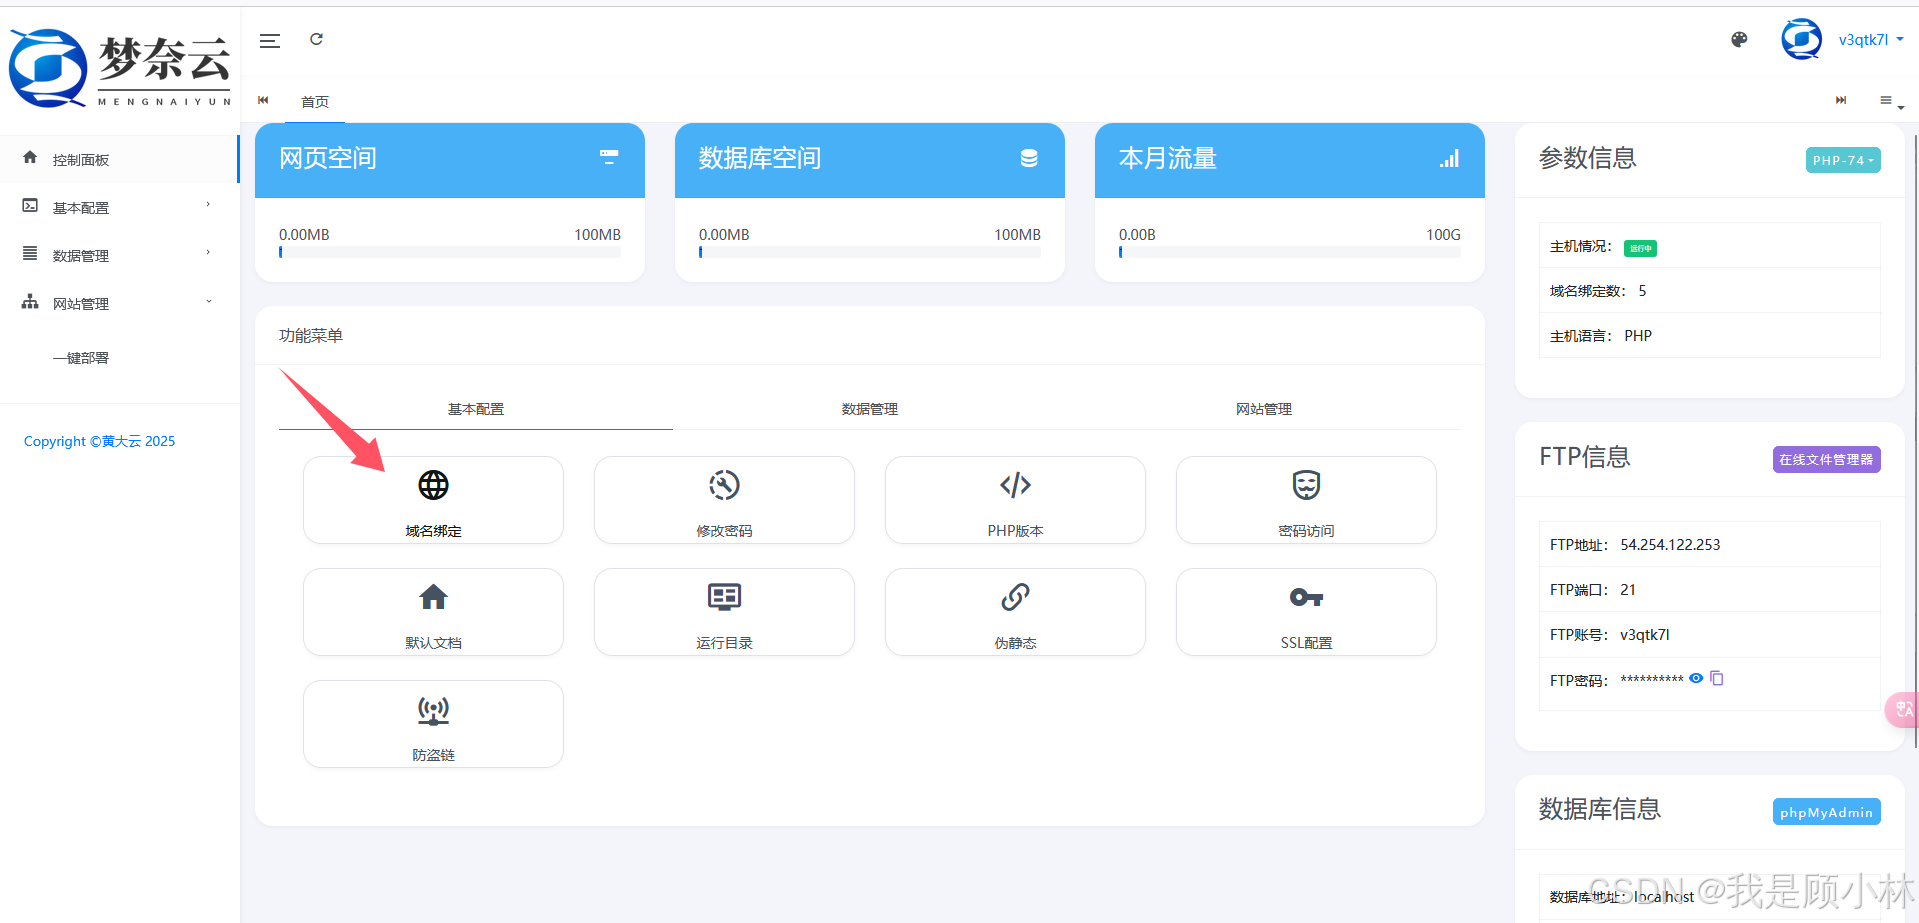This screenshot has width=1919, height=923.
Task: Open the 密码访问 mask icon card
Action: 1306,500
